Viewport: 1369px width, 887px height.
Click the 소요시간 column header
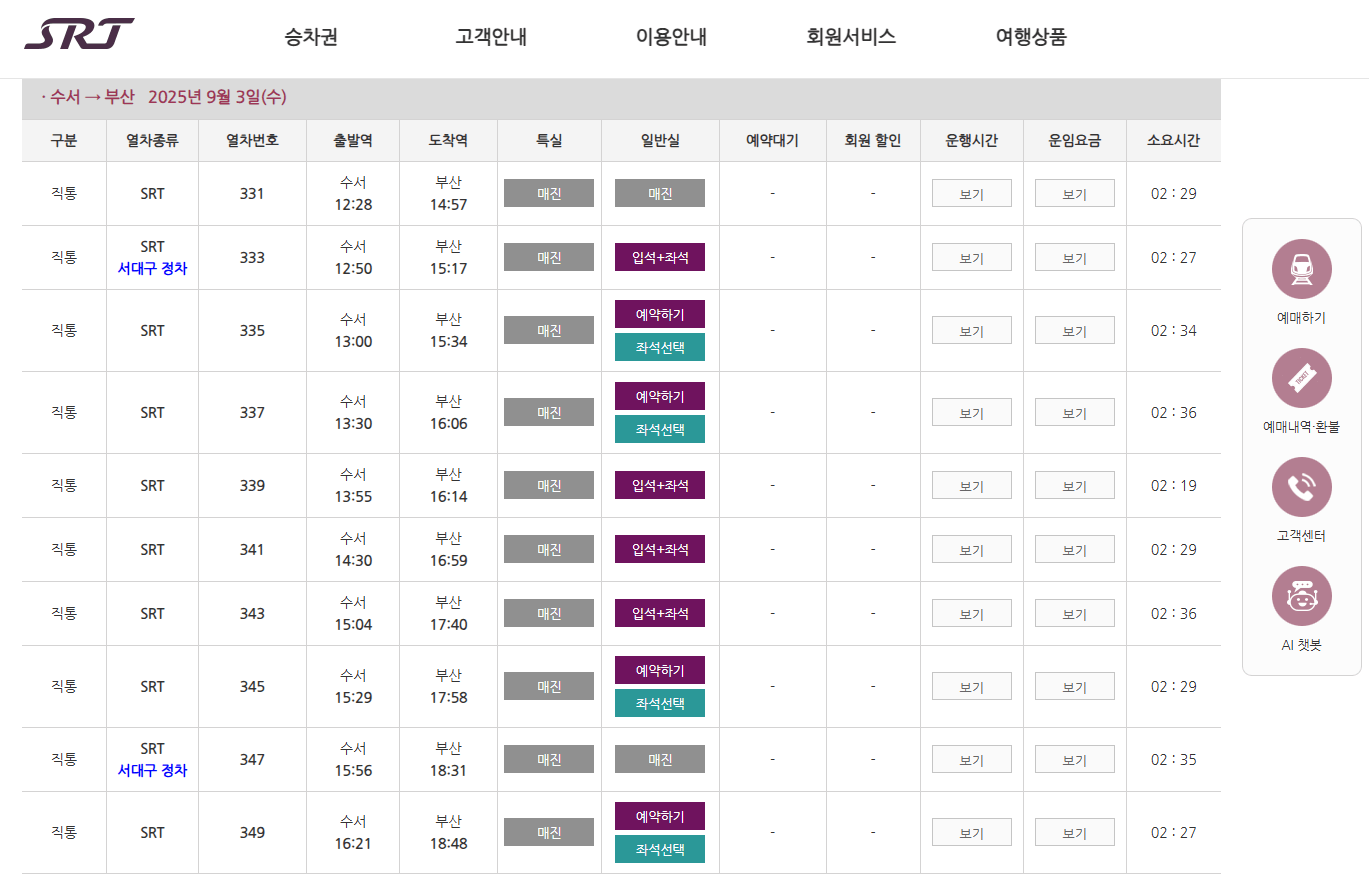1174,141
